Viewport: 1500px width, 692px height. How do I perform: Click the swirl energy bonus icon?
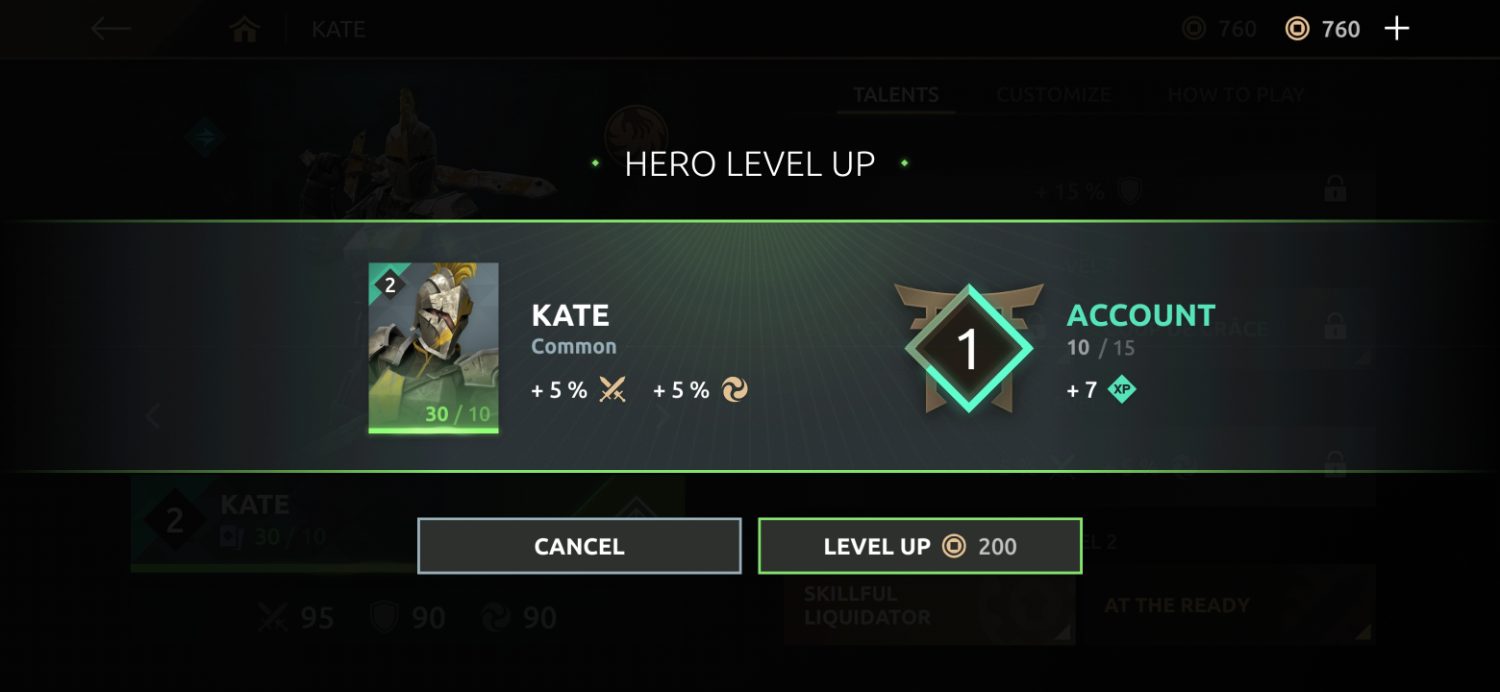point(735,390)
